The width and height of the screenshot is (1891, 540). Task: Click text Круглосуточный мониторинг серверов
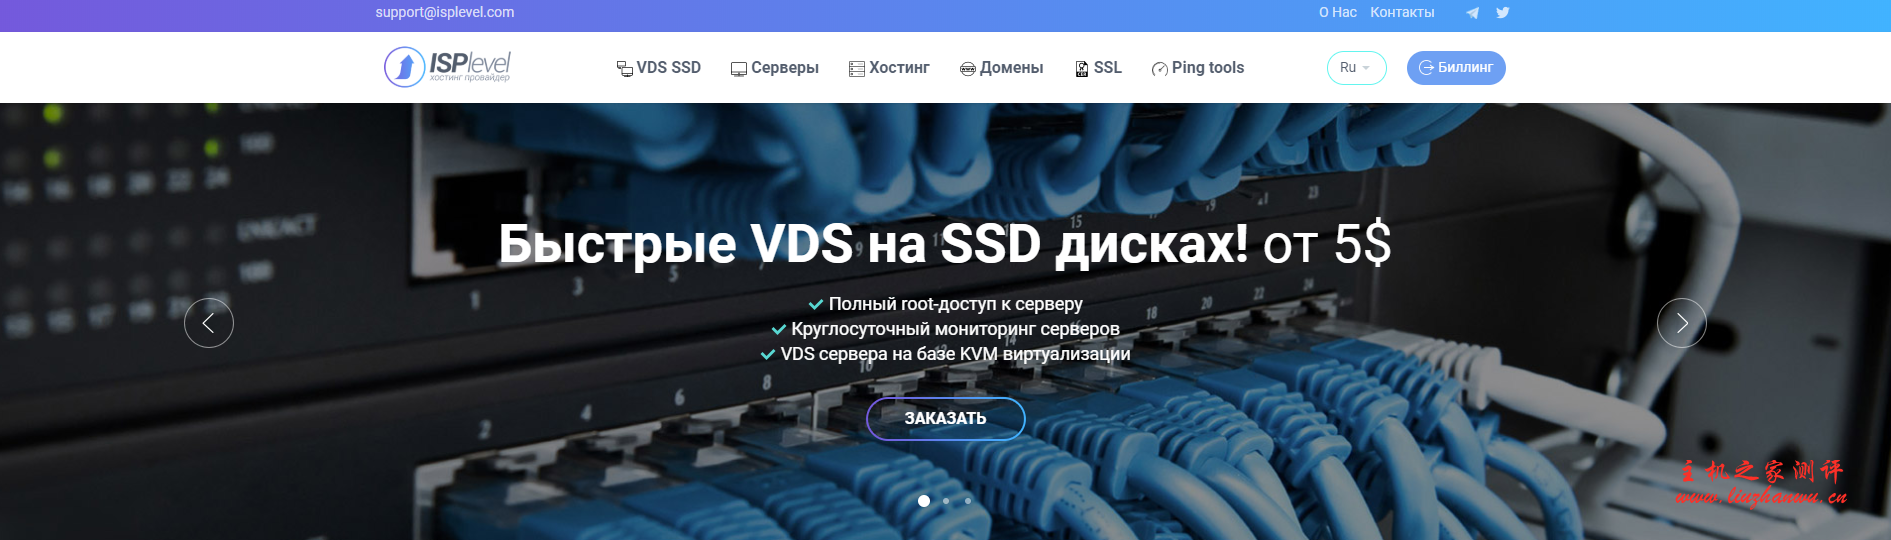click(955, 329)
